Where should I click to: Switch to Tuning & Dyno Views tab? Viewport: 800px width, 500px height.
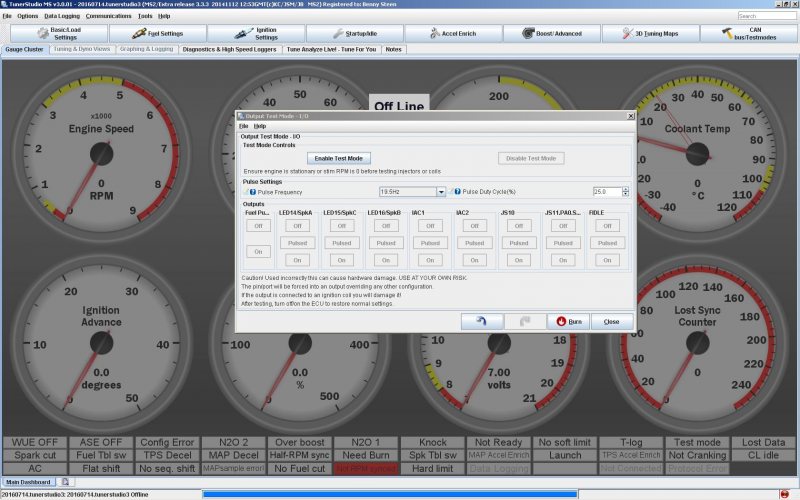(x=82, y=49)
